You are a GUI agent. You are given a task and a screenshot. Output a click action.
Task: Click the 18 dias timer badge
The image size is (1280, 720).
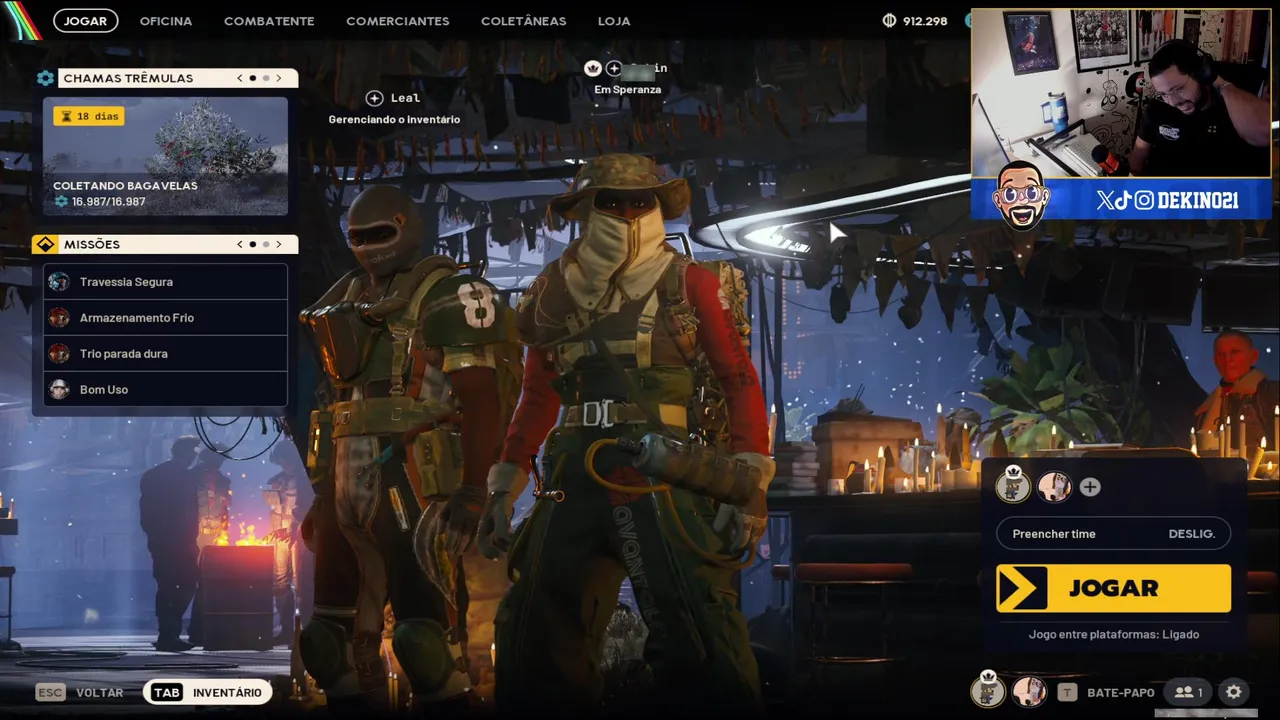(89, 116)
